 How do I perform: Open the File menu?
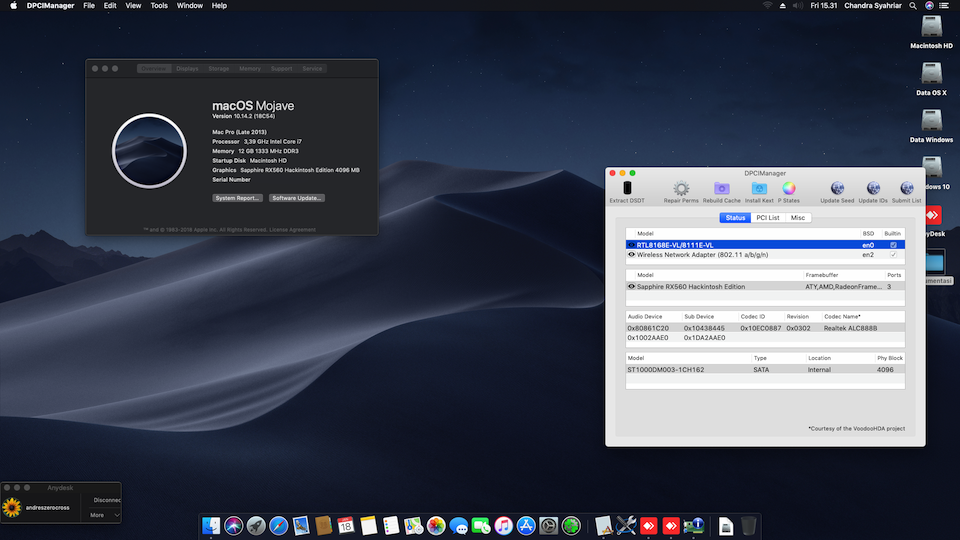pyautogui.click(x=89, y=6)
